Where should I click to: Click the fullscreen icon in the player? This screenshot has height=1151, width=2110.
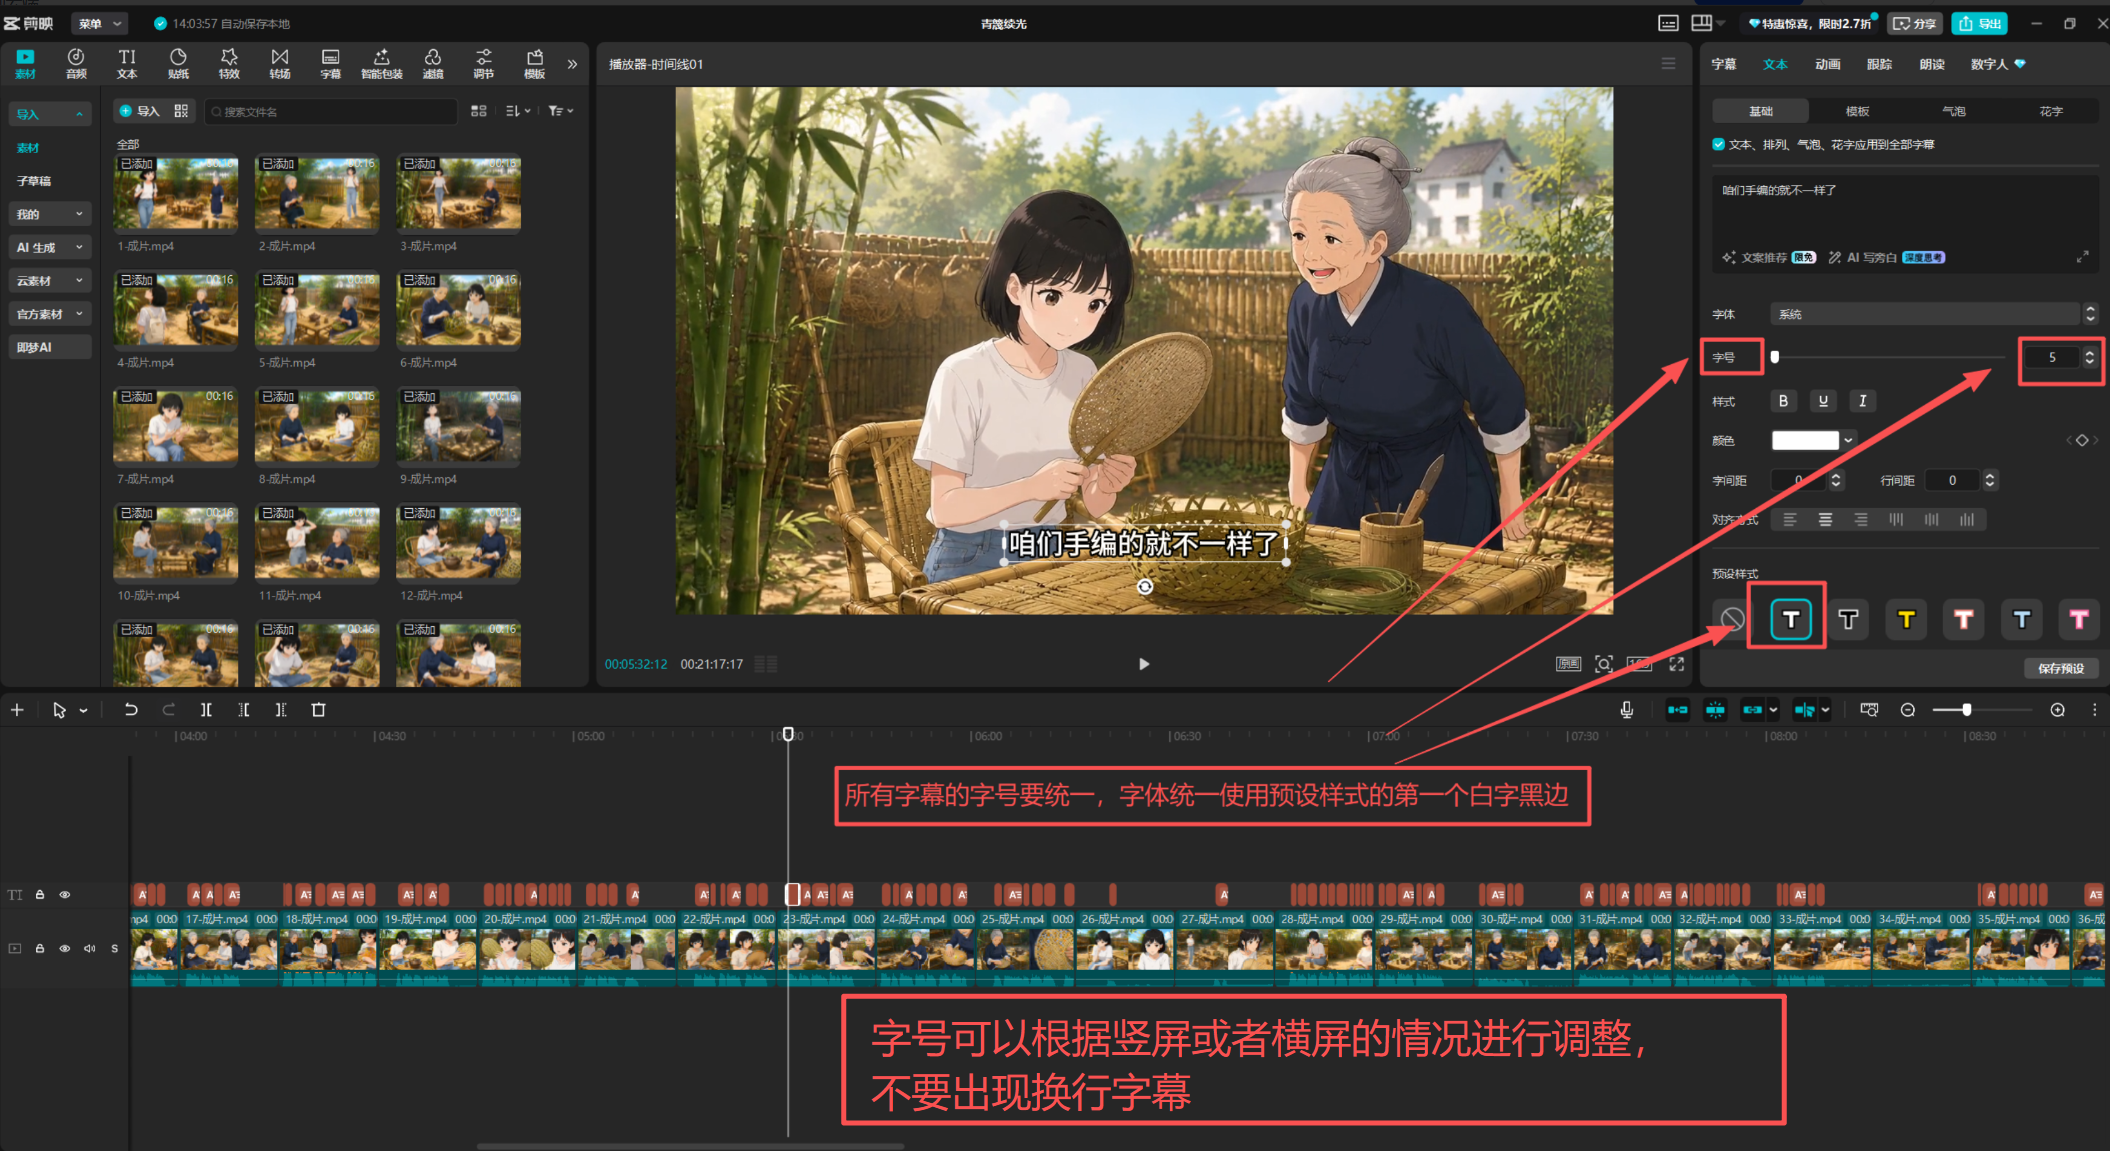pos(1677,664)
